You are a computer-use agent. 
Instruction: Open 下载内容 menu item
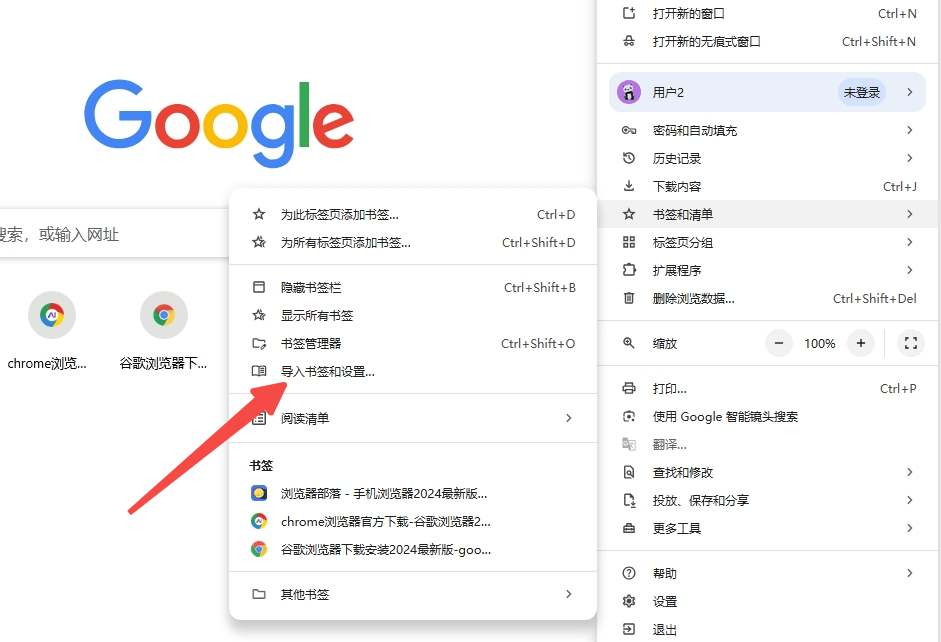pyautogui.click(x=769, y=186)
